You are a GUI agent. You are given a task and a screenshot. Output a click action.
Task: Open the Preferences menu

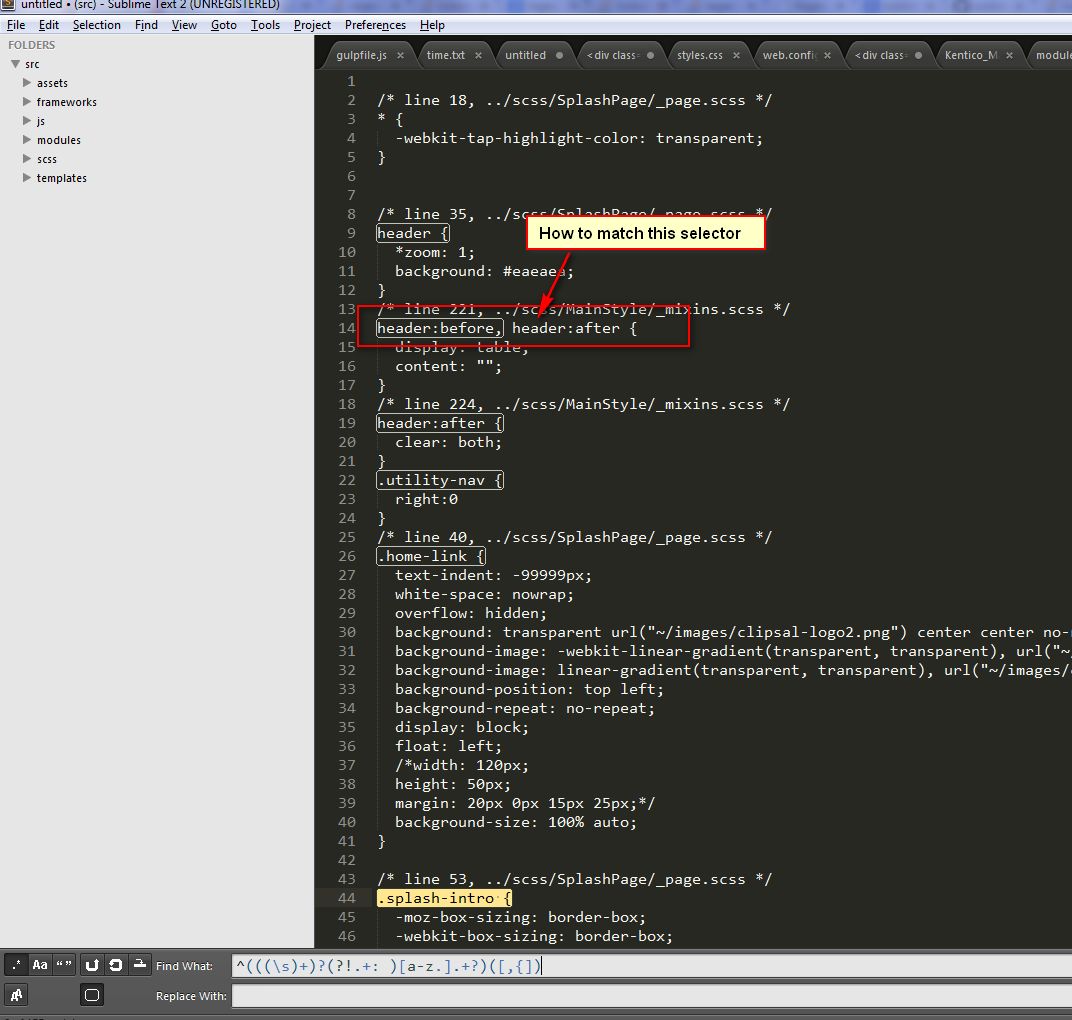[x=375, y=25]
